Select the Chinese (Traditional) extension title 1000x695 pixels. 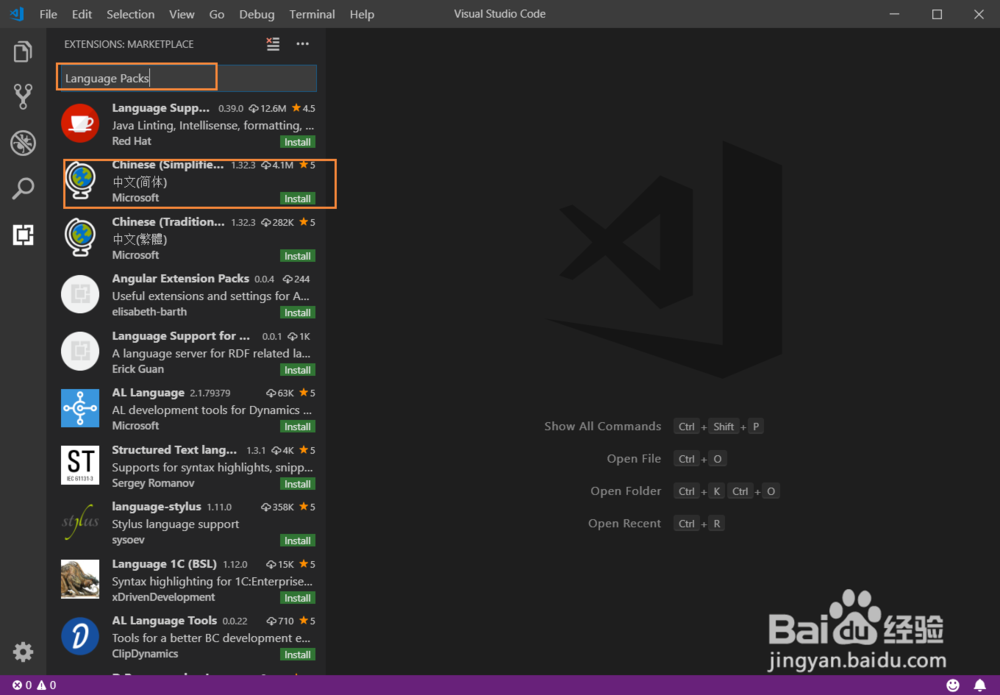pyautogui.click(x=168, y=222)
